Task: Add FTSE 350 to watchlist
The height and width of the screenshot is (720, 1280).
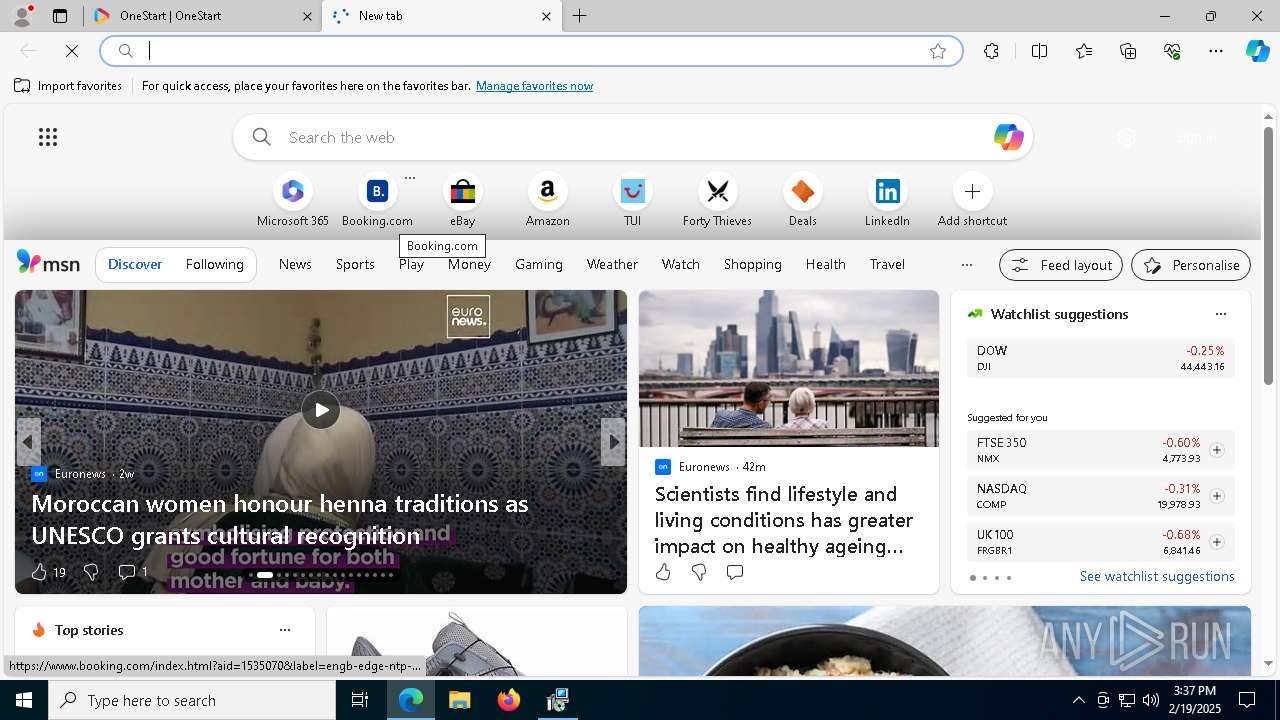Action: pyautogui.click(x=1216, y=450)
